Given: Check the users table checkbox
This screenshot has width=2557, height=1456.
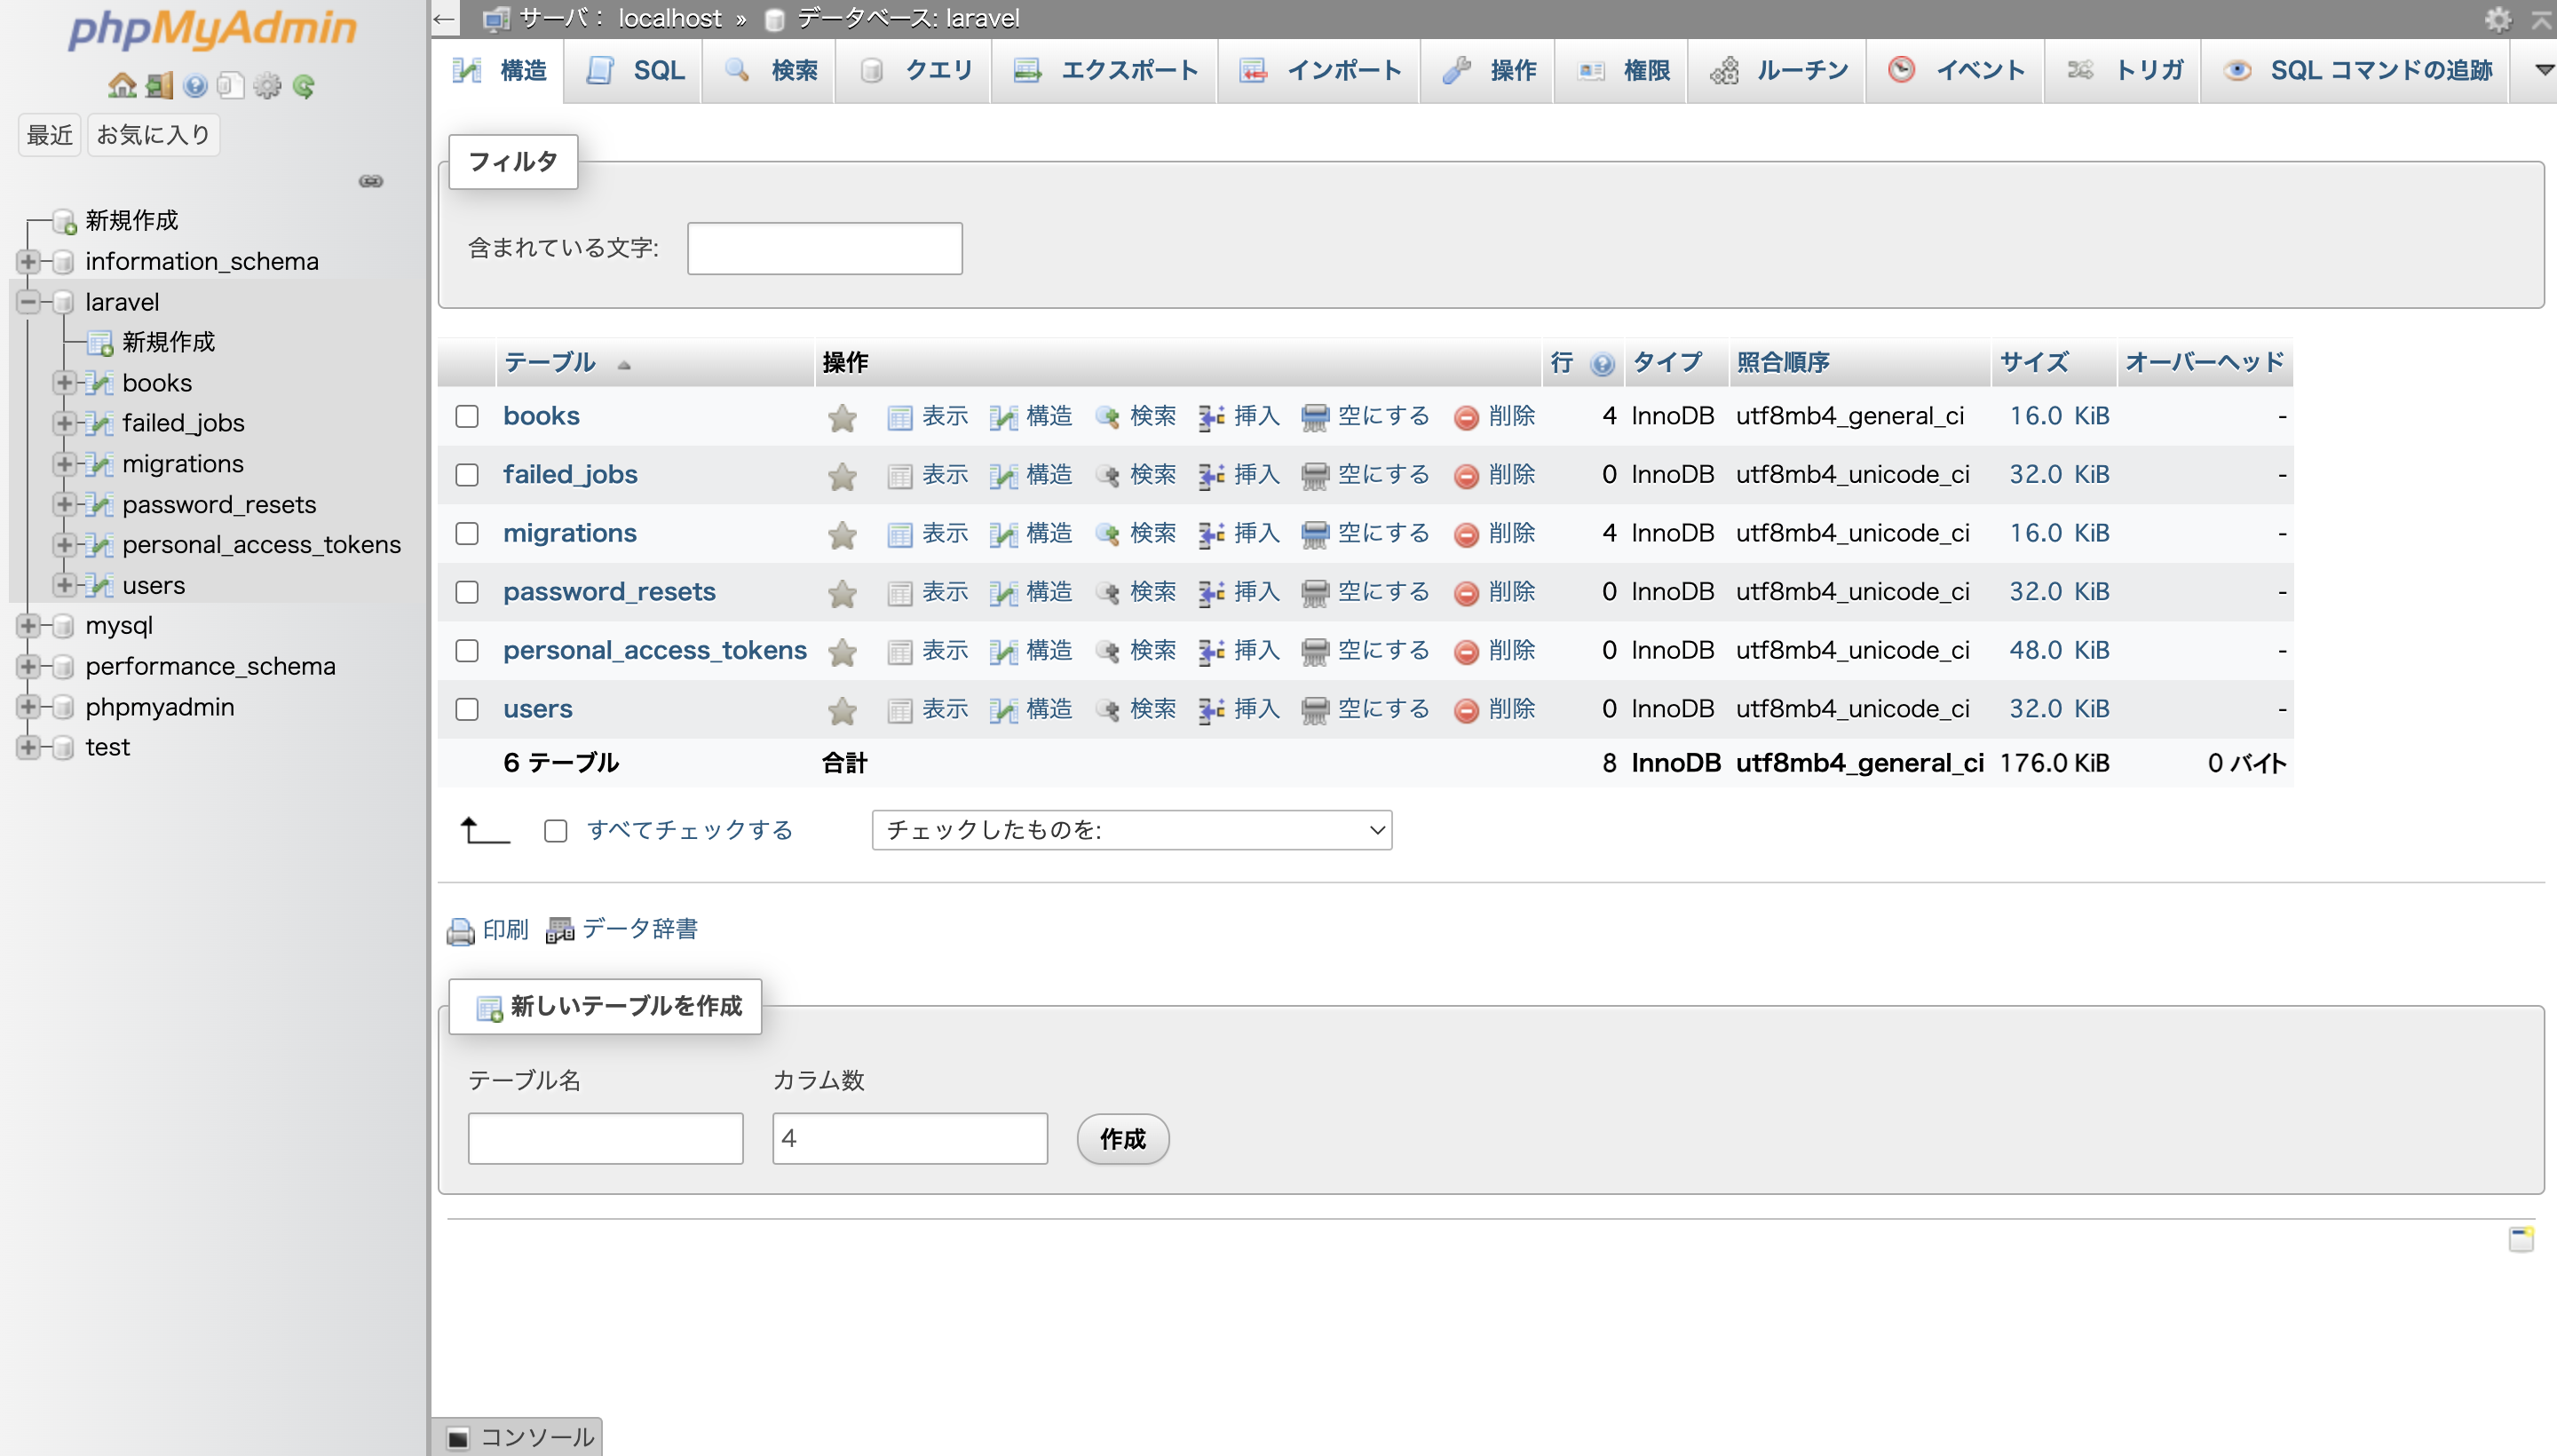Looking at the screenshot, I should [467, 709].
